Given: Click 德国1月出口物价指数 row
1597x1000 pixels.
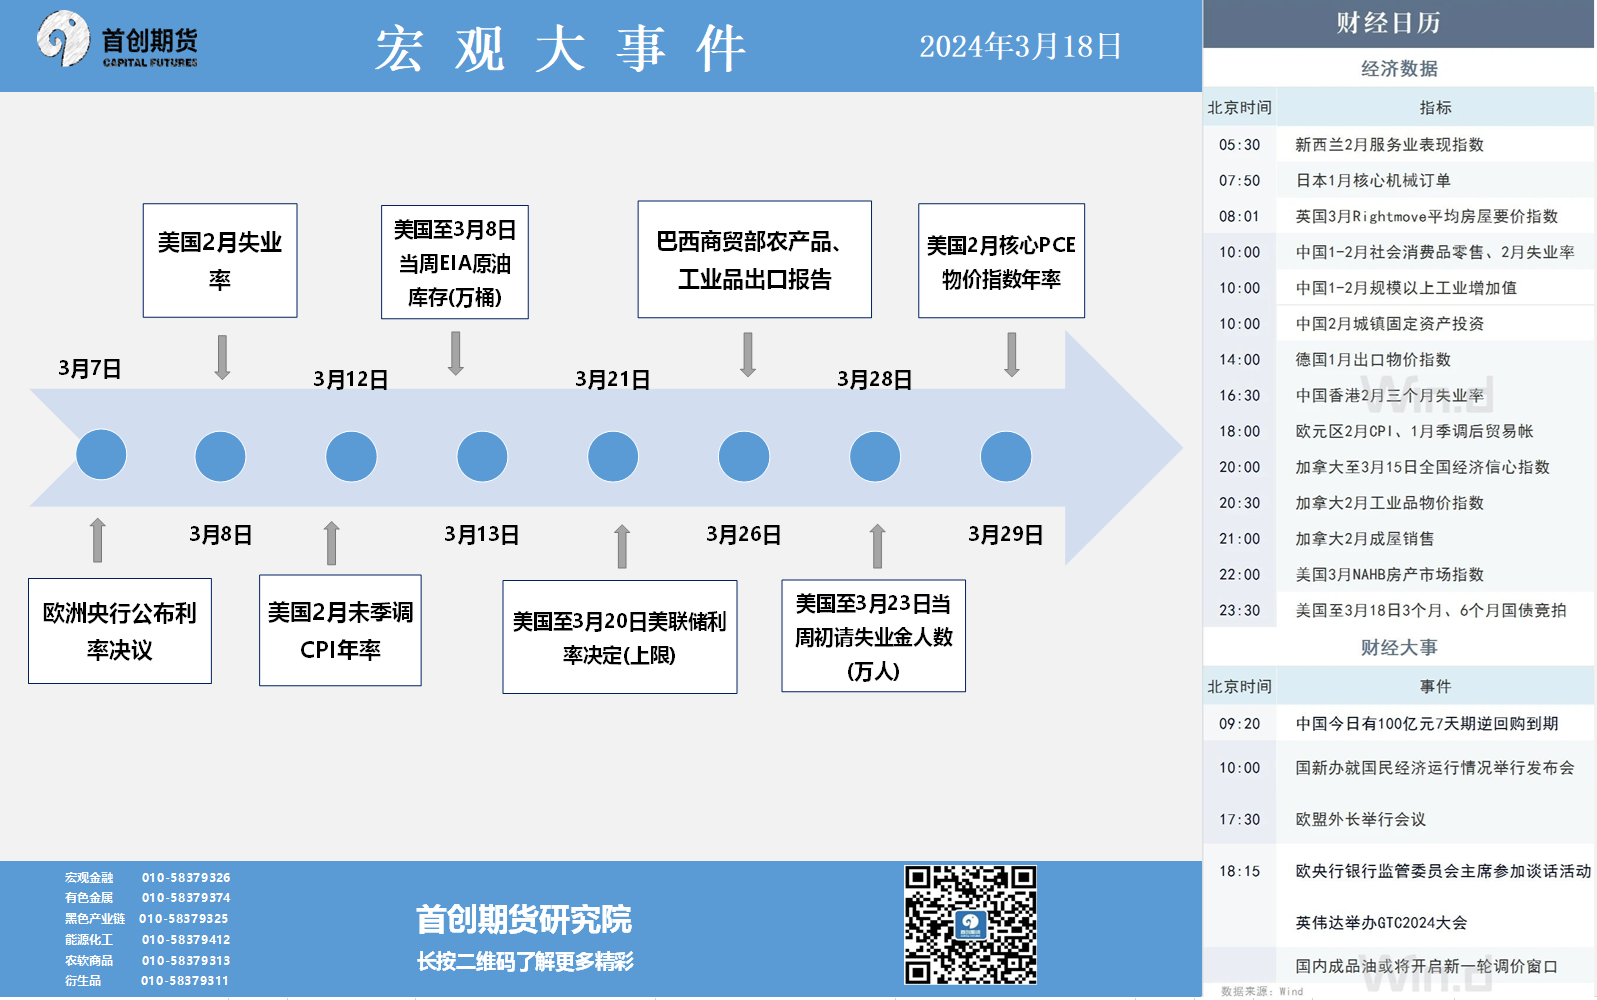Looking at the screenshot, I should [x=1398, y=359].
